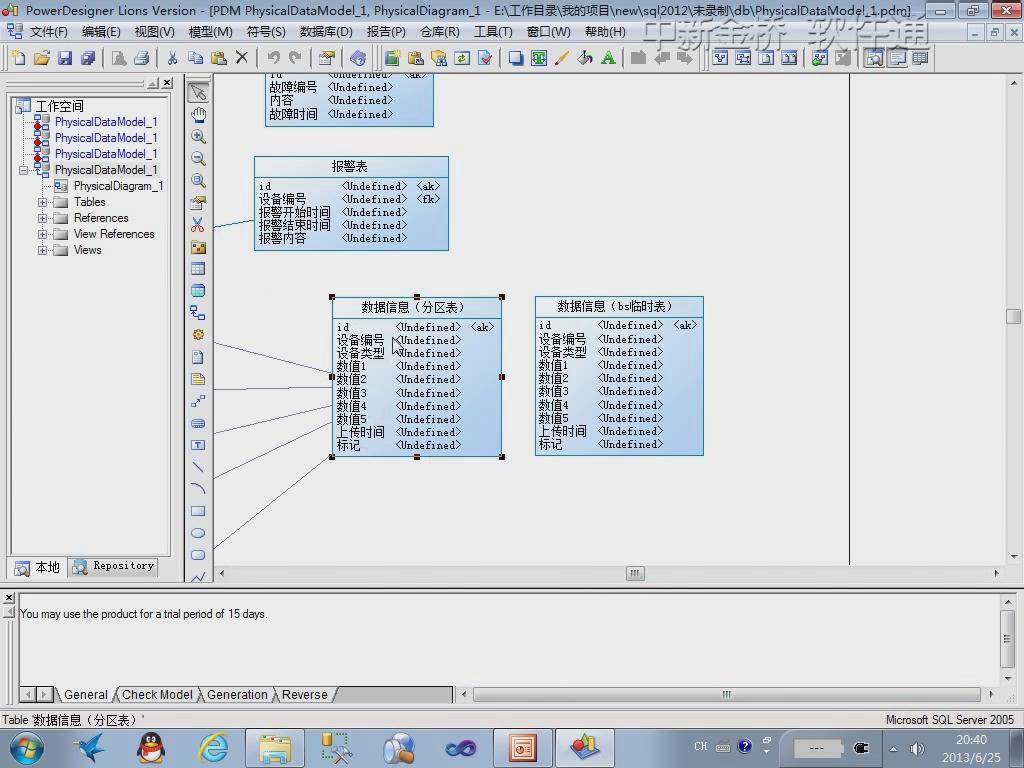
Task: Expand the Views folder
Action: coord(42,250)
